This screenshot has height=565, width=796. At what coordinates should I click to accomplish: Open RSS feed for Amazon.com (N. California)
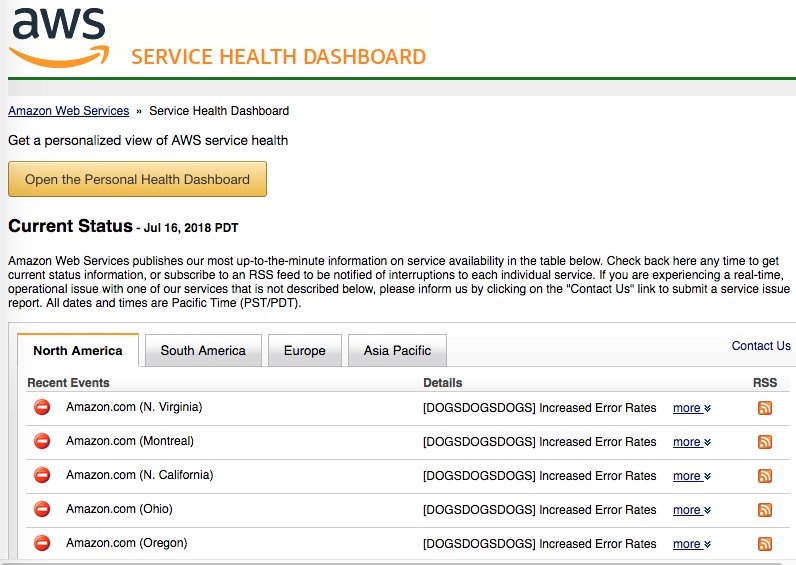click(765, 476)
